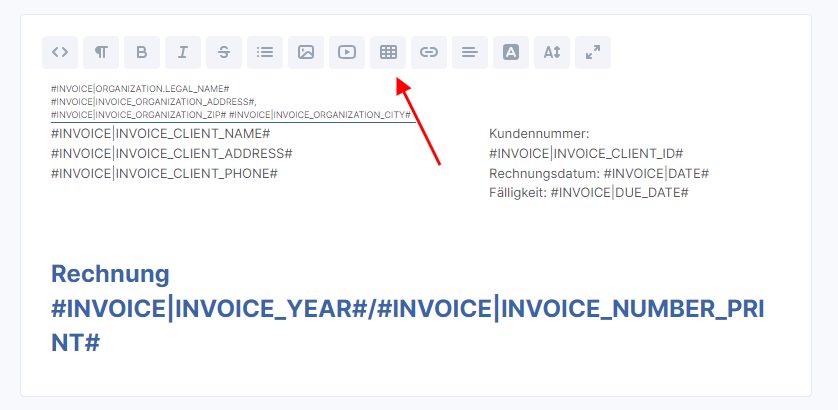
Task: Open text alignment options
Action: tap(470, 52)
